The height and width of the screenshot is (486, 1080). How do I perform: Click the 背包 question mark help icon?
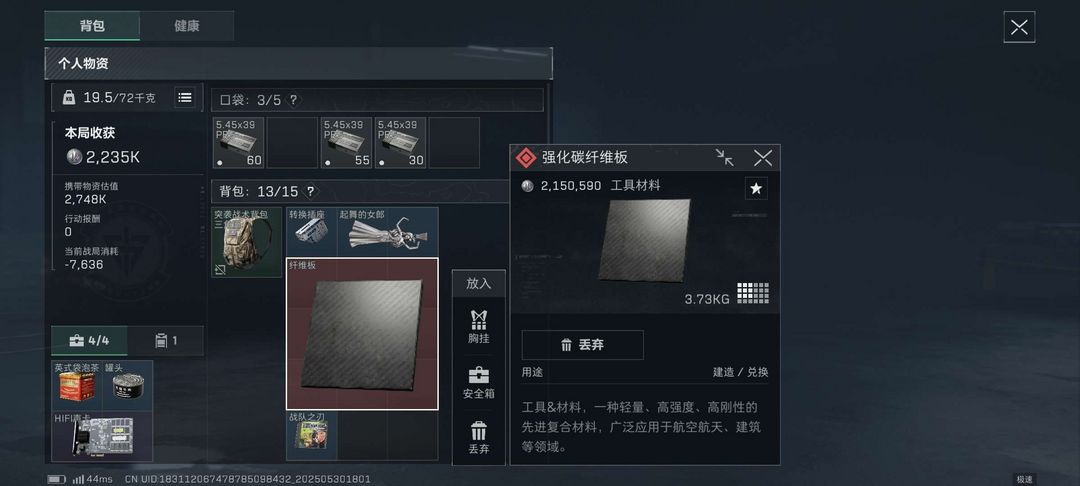pos(311,191)
